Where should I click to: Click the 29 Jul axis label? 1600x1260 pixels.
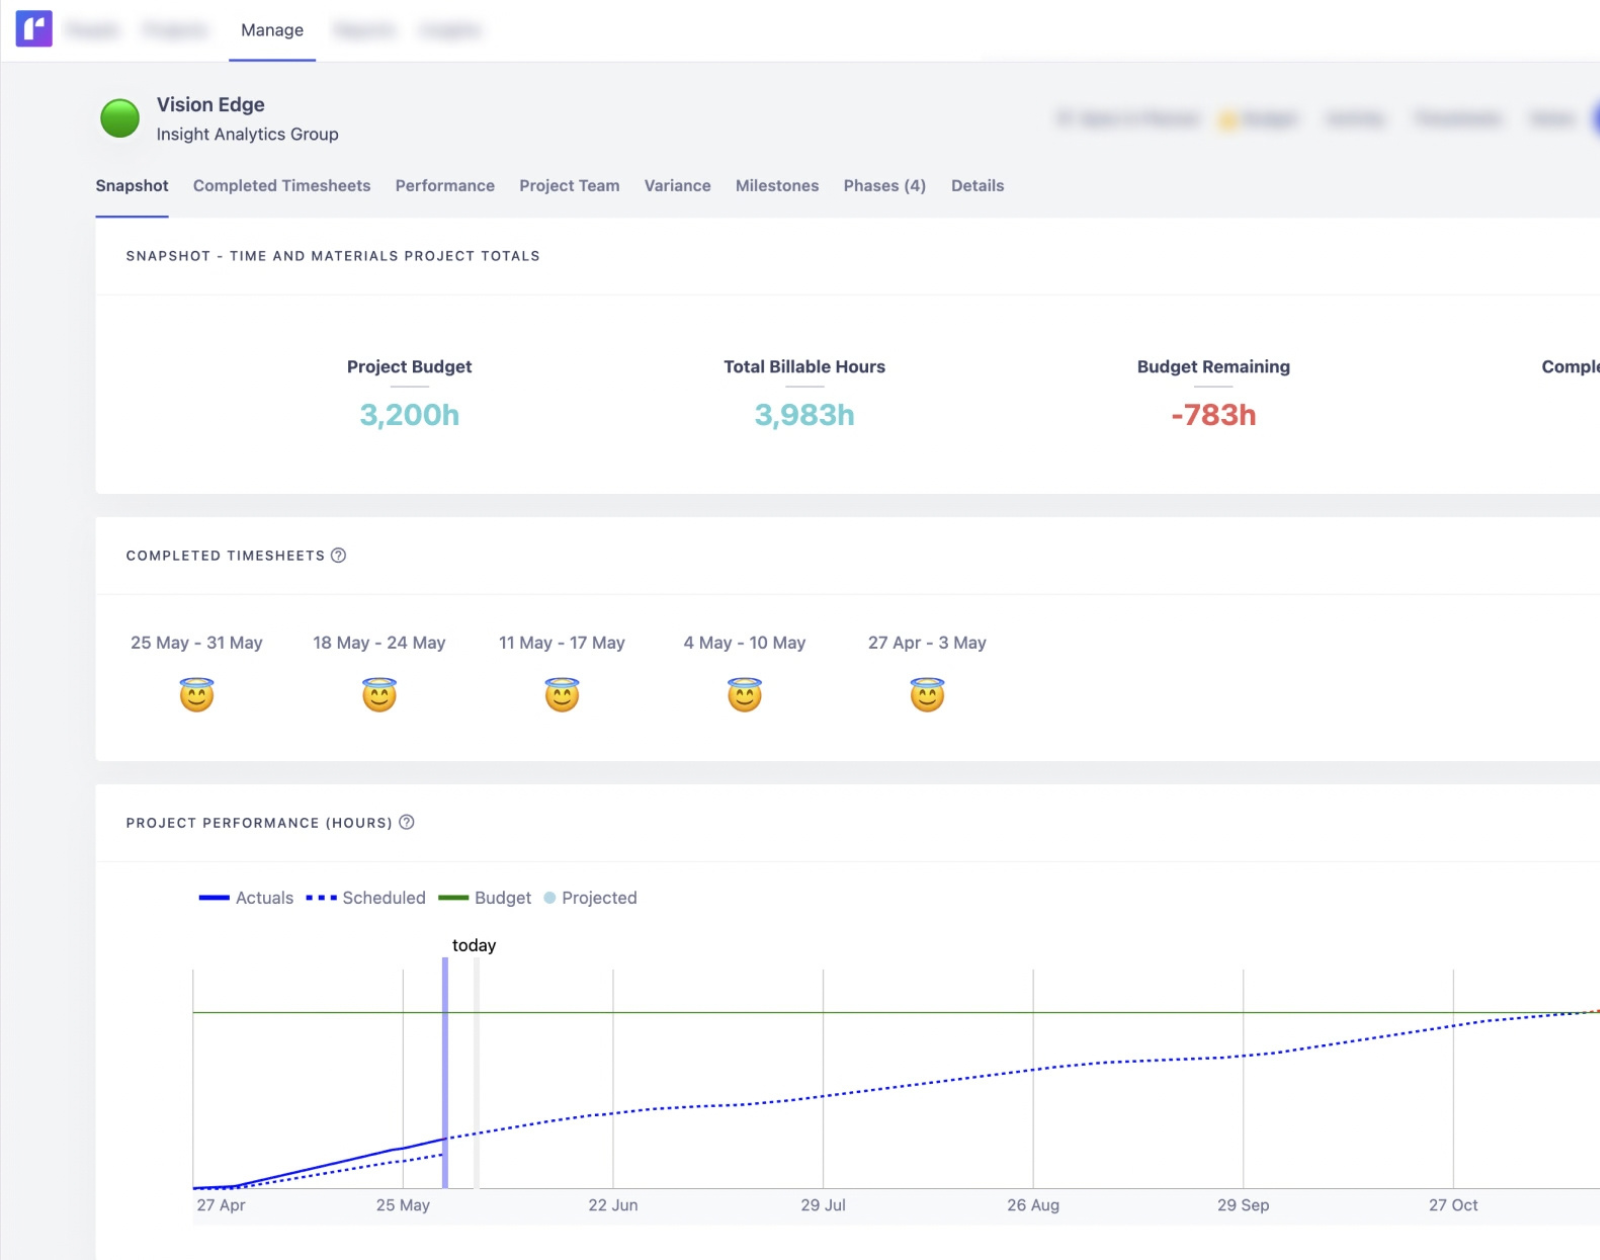tap(823, 1205)
